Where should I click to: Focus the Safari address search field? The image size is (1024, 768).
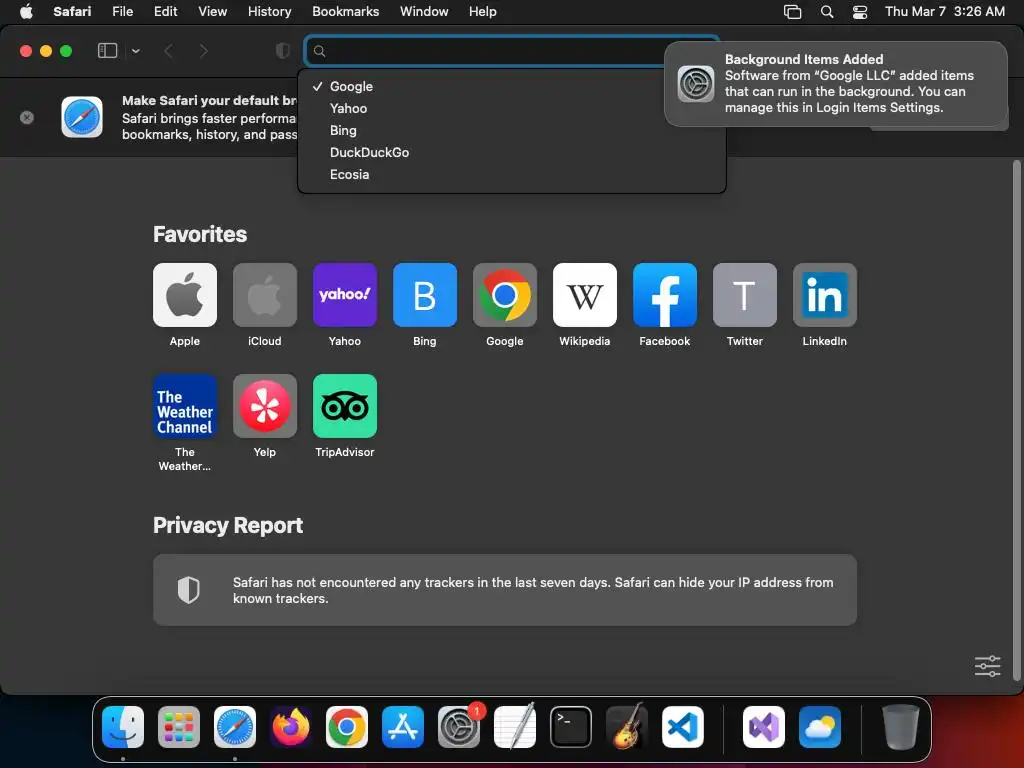click(x=511, y=51)
